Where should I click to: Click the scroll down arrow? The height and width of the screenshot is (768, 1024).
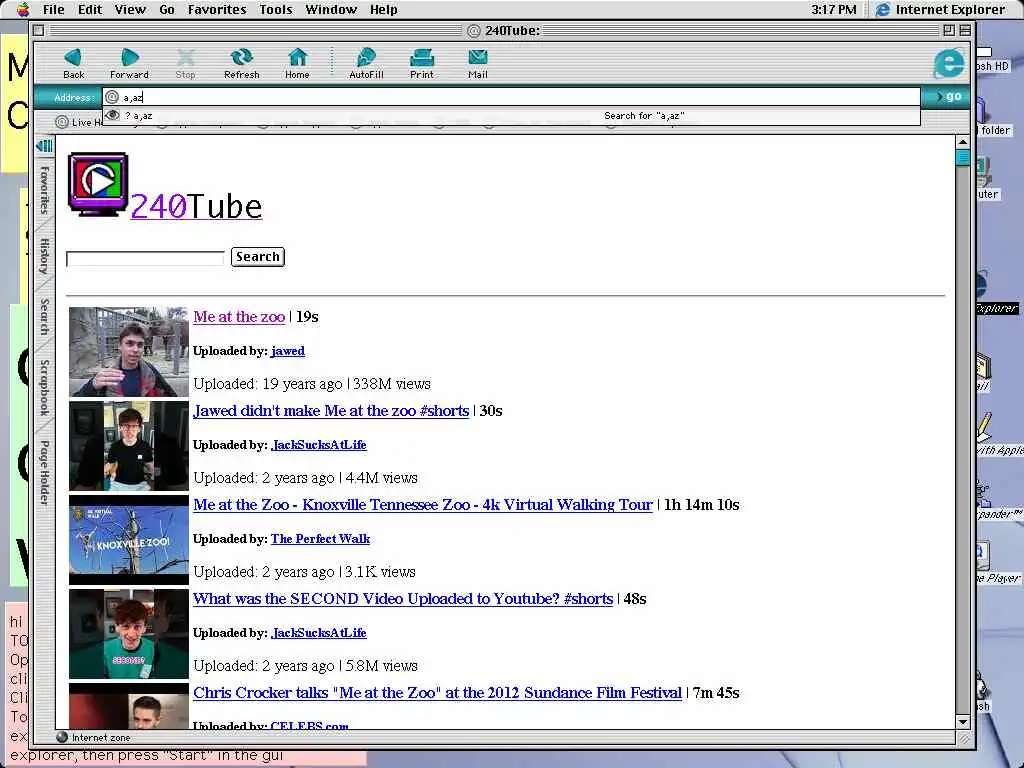click(963, 722)
